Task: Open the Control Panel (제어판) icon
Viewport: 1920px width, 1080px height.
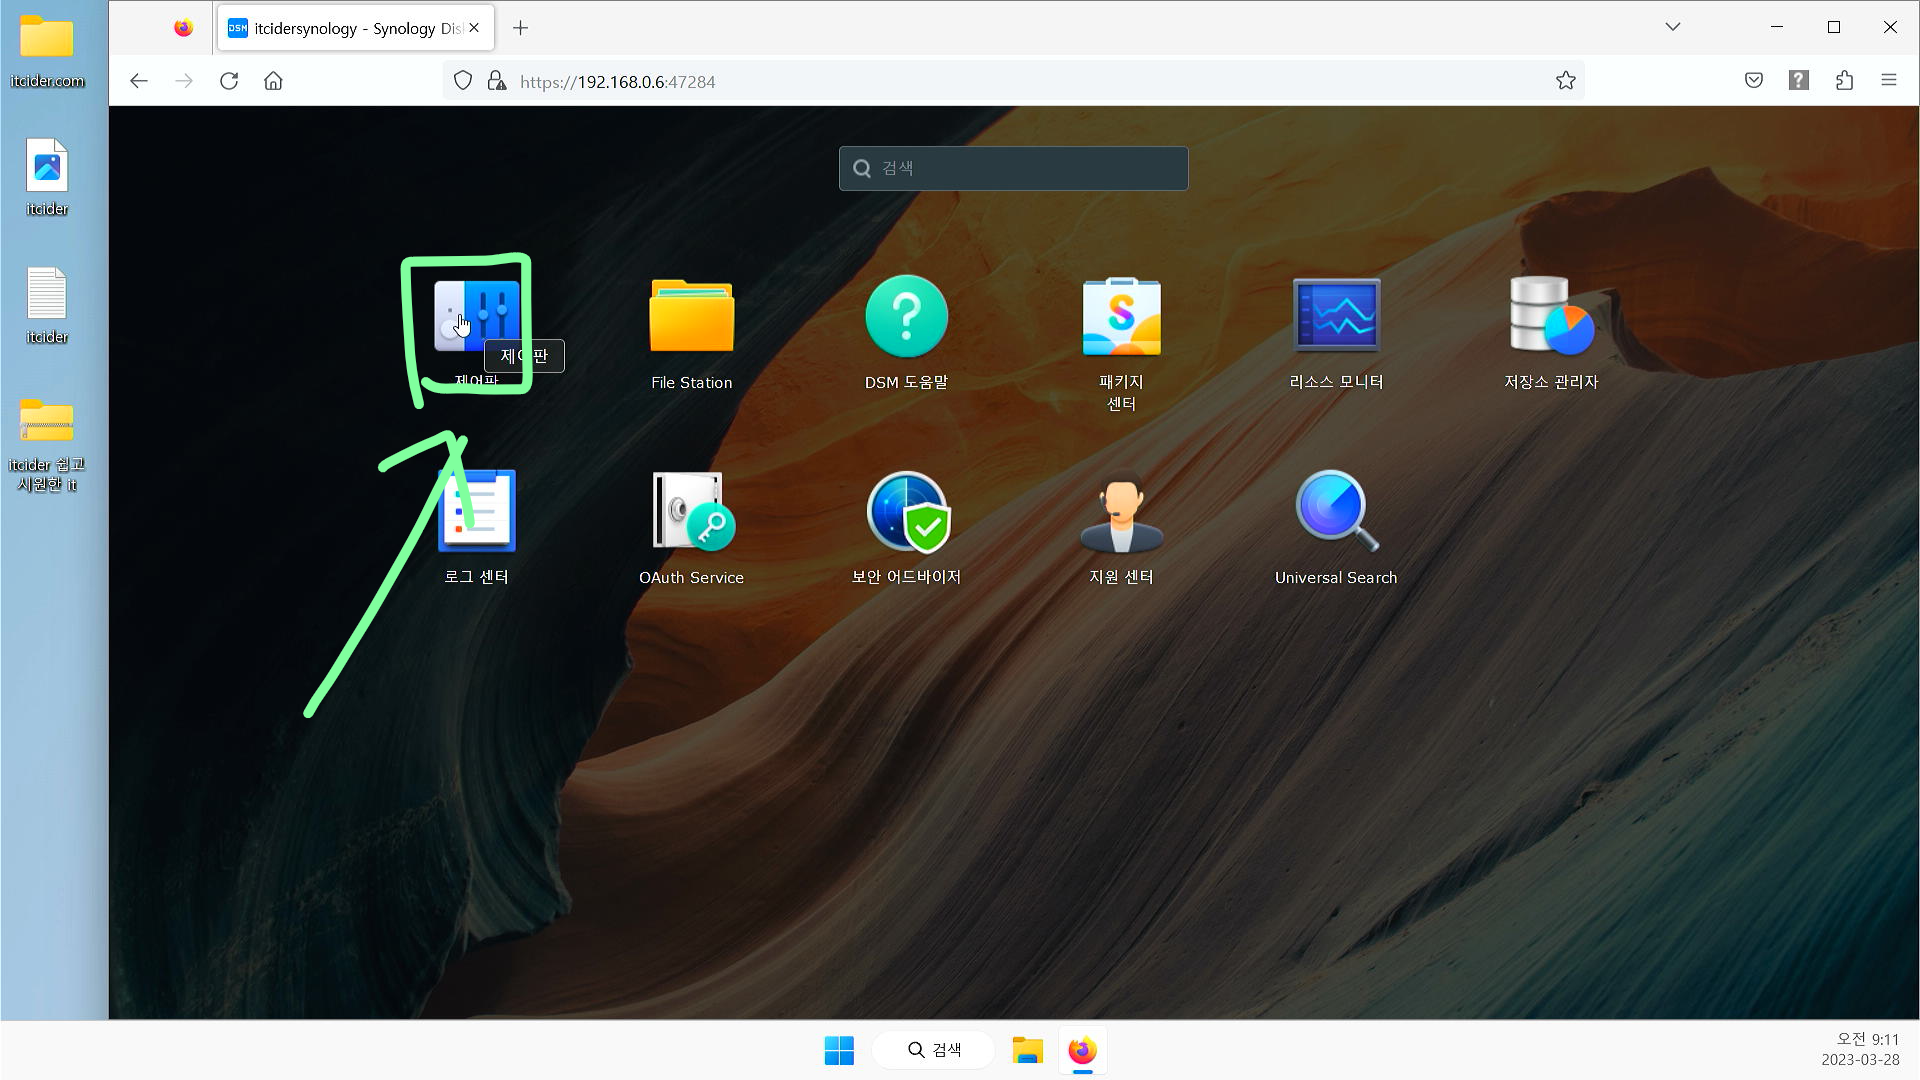Action: point(476,316)
